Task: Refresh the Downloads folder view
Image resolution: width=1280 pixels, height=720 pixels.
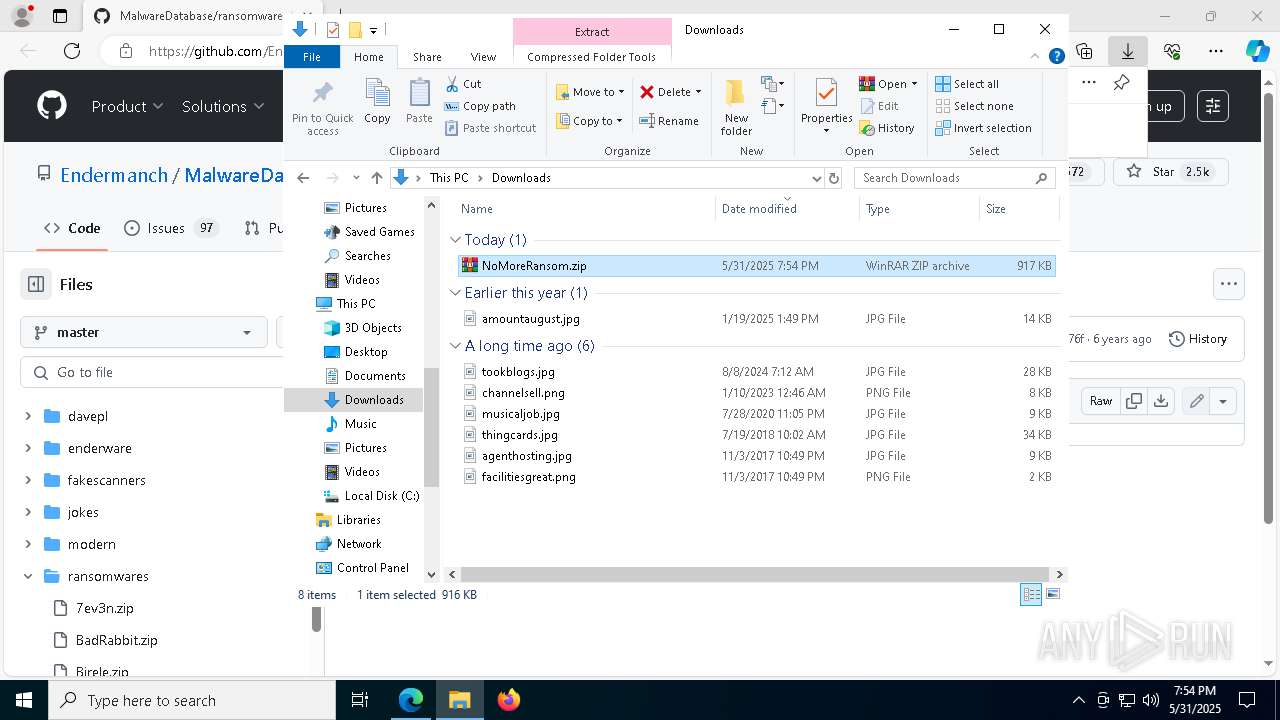Action: [x=834, y=178]
